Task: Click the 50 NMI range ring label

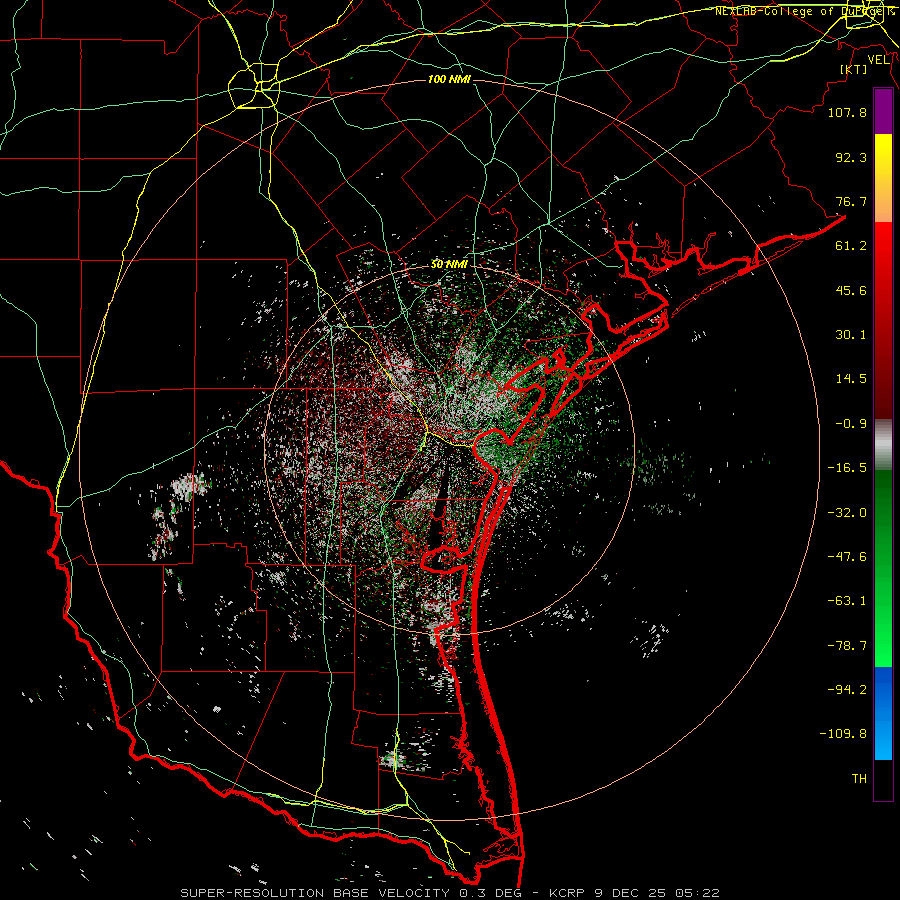Action: pyautogui.click(x=449, y=264)
